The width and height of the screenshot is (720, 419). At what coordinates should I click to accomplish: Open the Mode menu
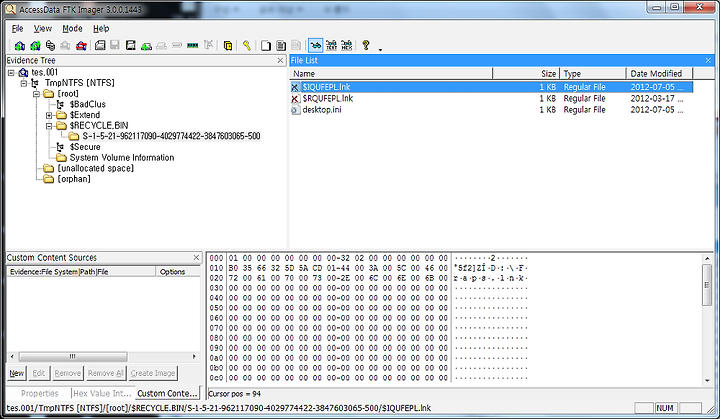click(72, 28)
